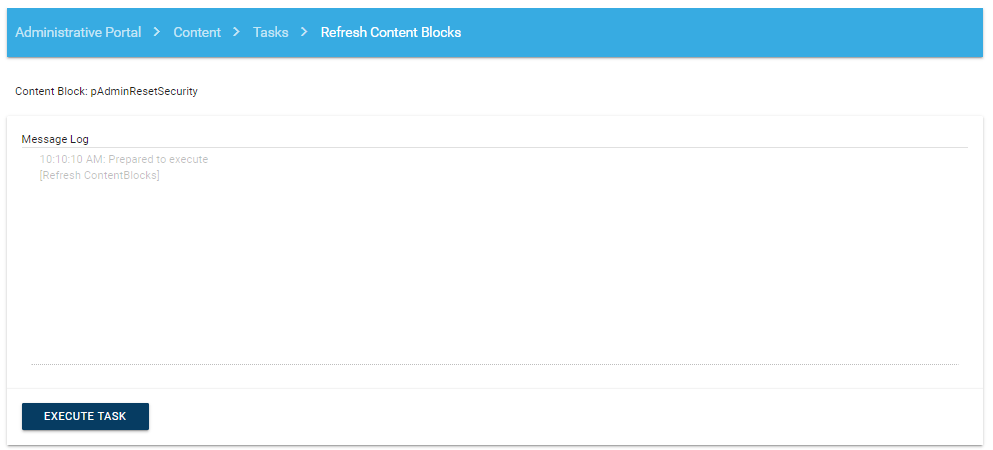Click the pAdminResetSecurity block name
Viewport: 993px width, 450px height.
151,91
